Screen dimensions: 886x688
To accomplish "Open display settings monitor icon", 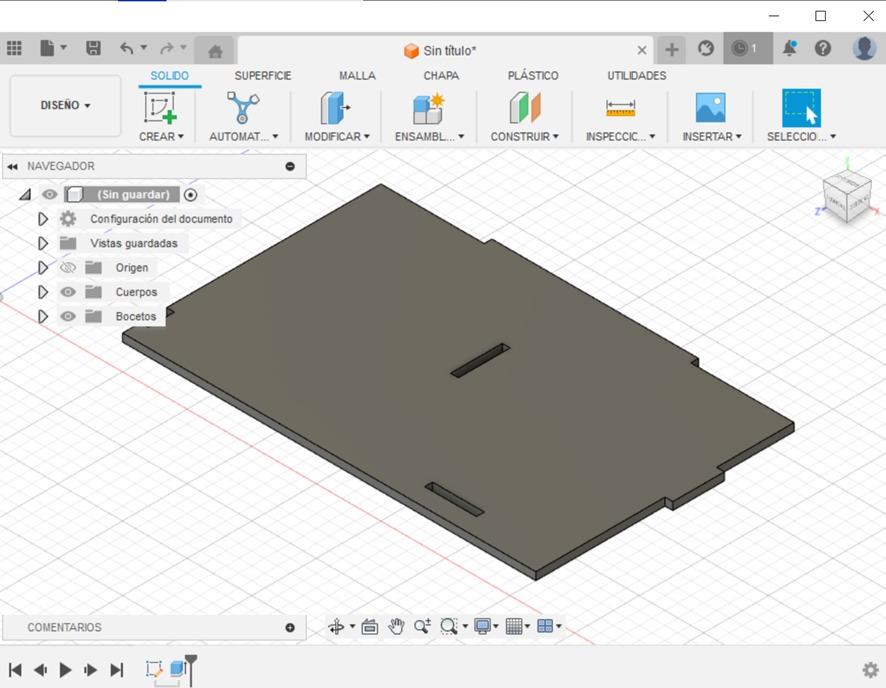I will click(483, 626).
